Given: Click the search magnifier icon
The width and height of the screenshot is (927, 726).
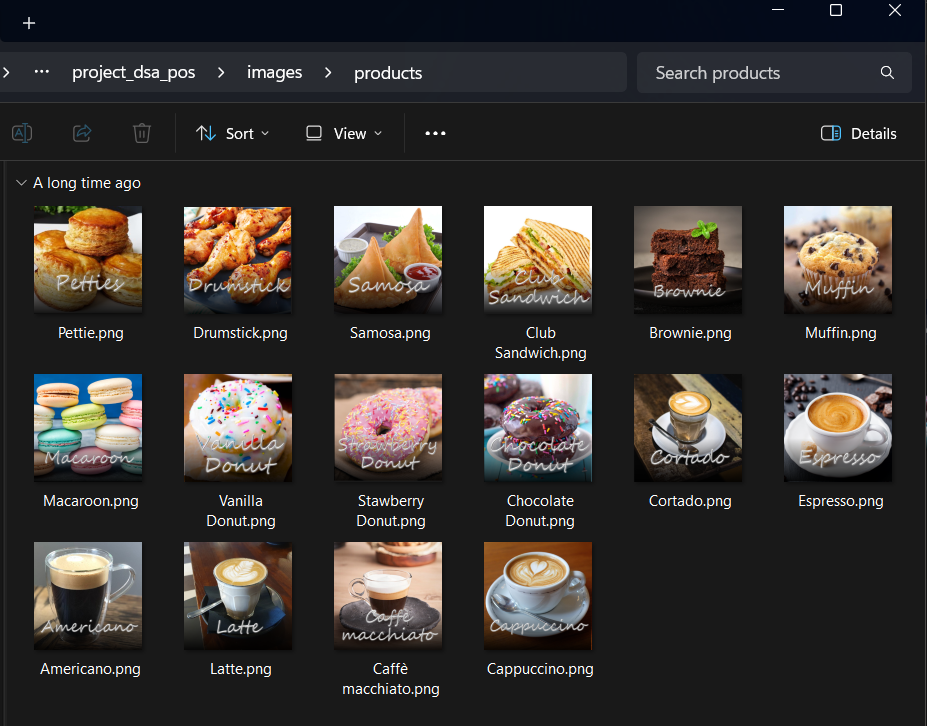Looking at the screenshot, I should 887,73.
